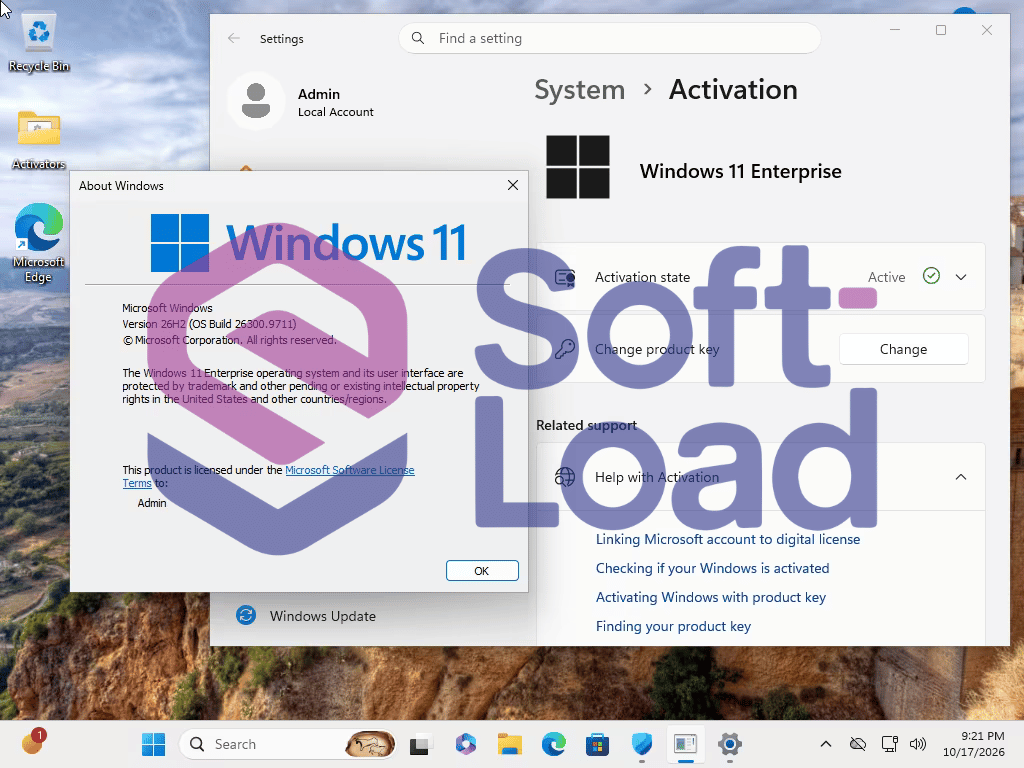Show hidden tray icons chevron
Image resolution: width=1024 pixels, height=768 pixels.
pyautogui.click(x=825, y=744)
